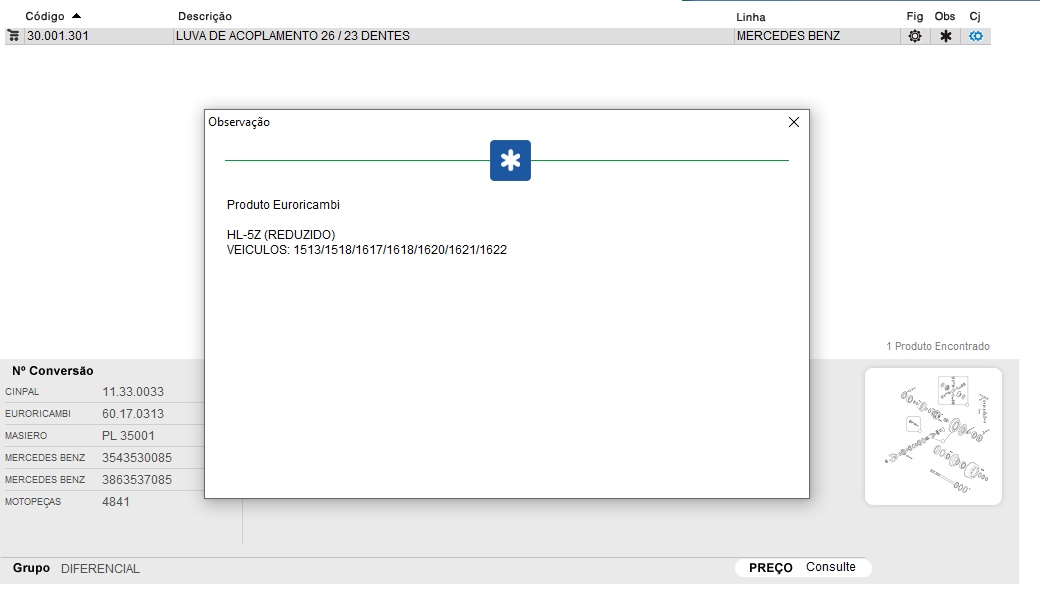The height and width of the screenshot is (595, 1040).
Task: Select the MOTOPEÇAS conversion number 4841
Action: coord(116,502)
